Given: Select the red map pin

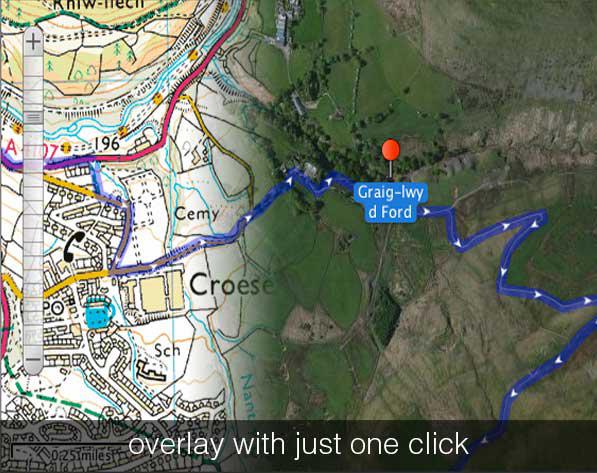Looking at the screenshot, I should coord(391,159).
